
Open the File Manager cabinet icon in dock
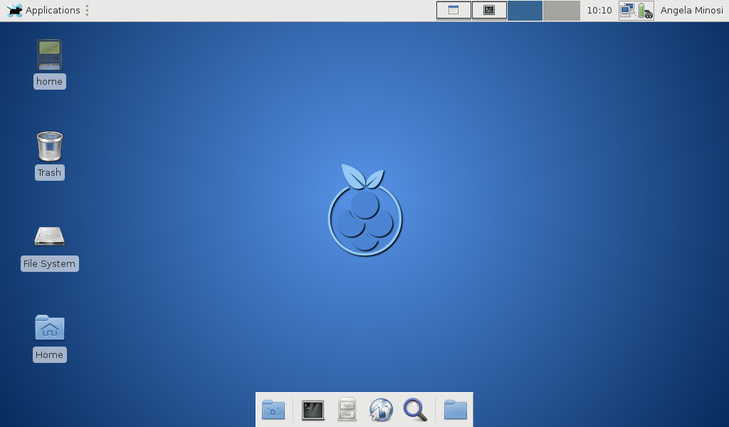347,410
